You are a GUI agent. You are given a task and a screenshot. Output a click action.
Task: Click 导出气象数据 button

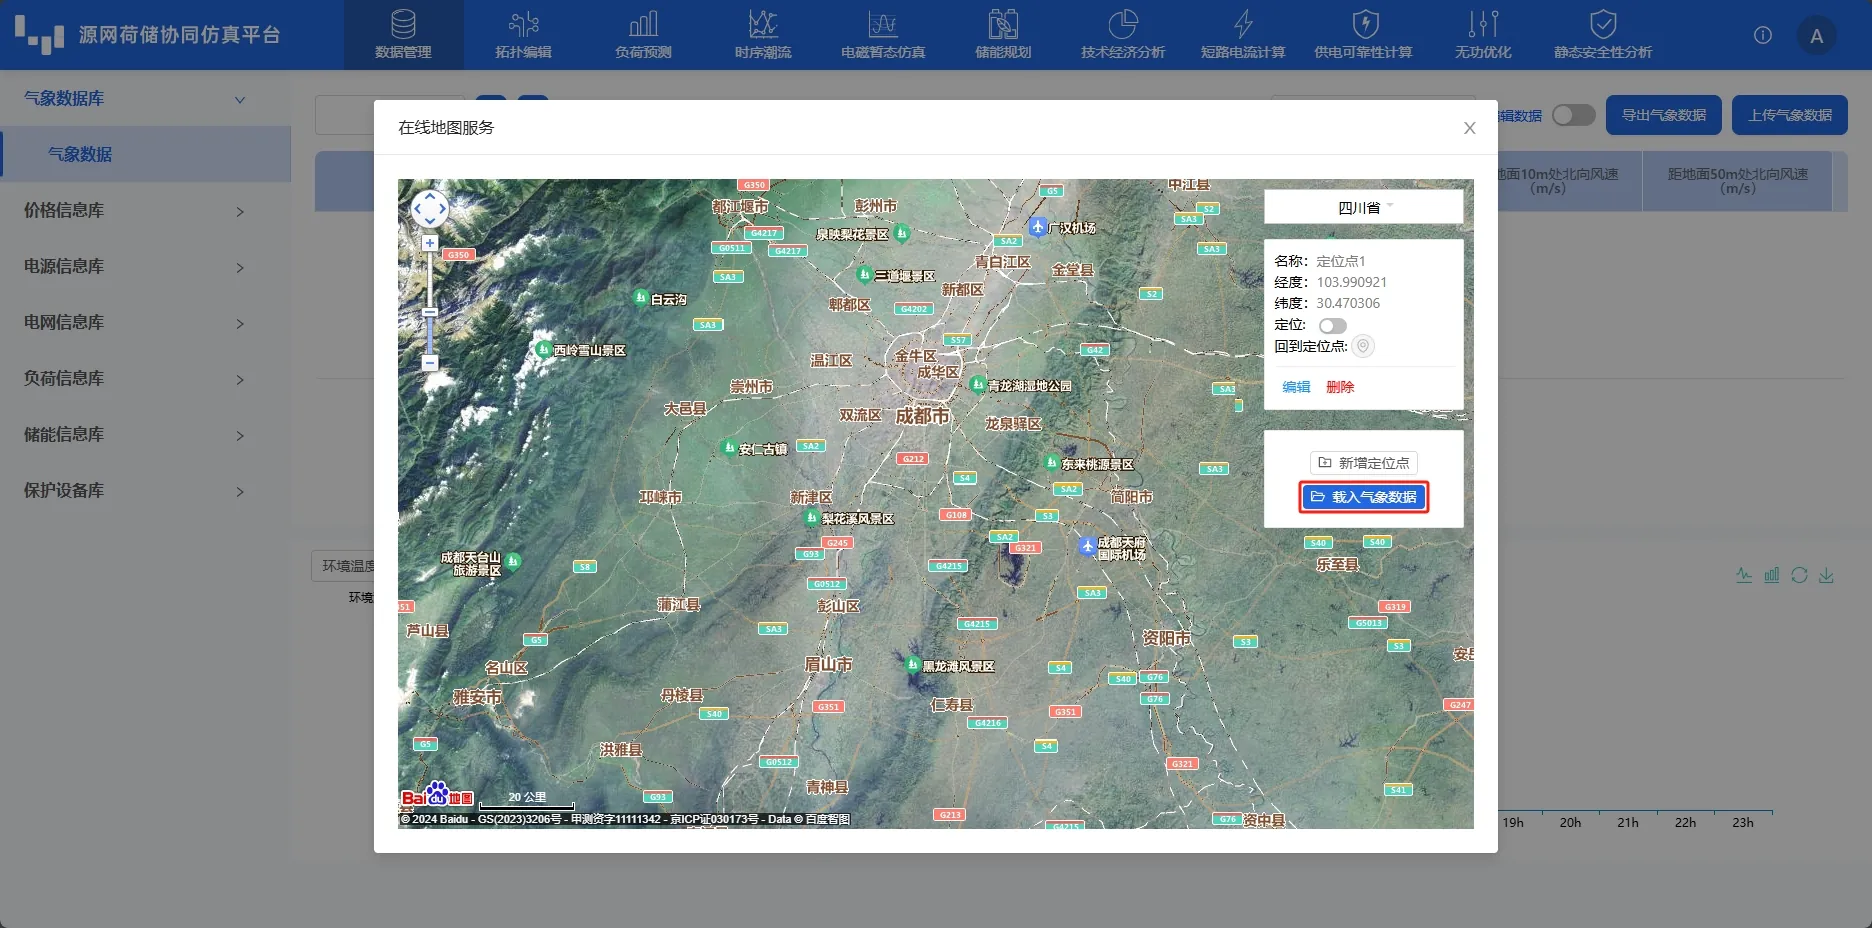click(x=1664, y=115)
